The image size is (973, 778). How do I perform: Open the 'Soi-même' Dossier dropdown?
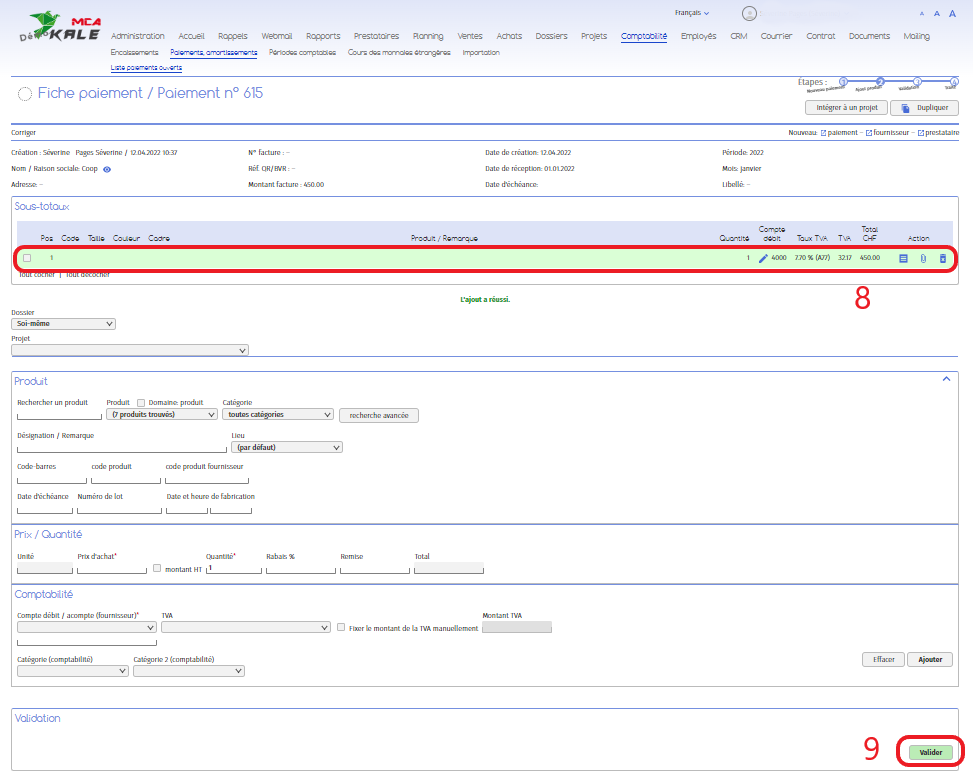click(63, 324)
